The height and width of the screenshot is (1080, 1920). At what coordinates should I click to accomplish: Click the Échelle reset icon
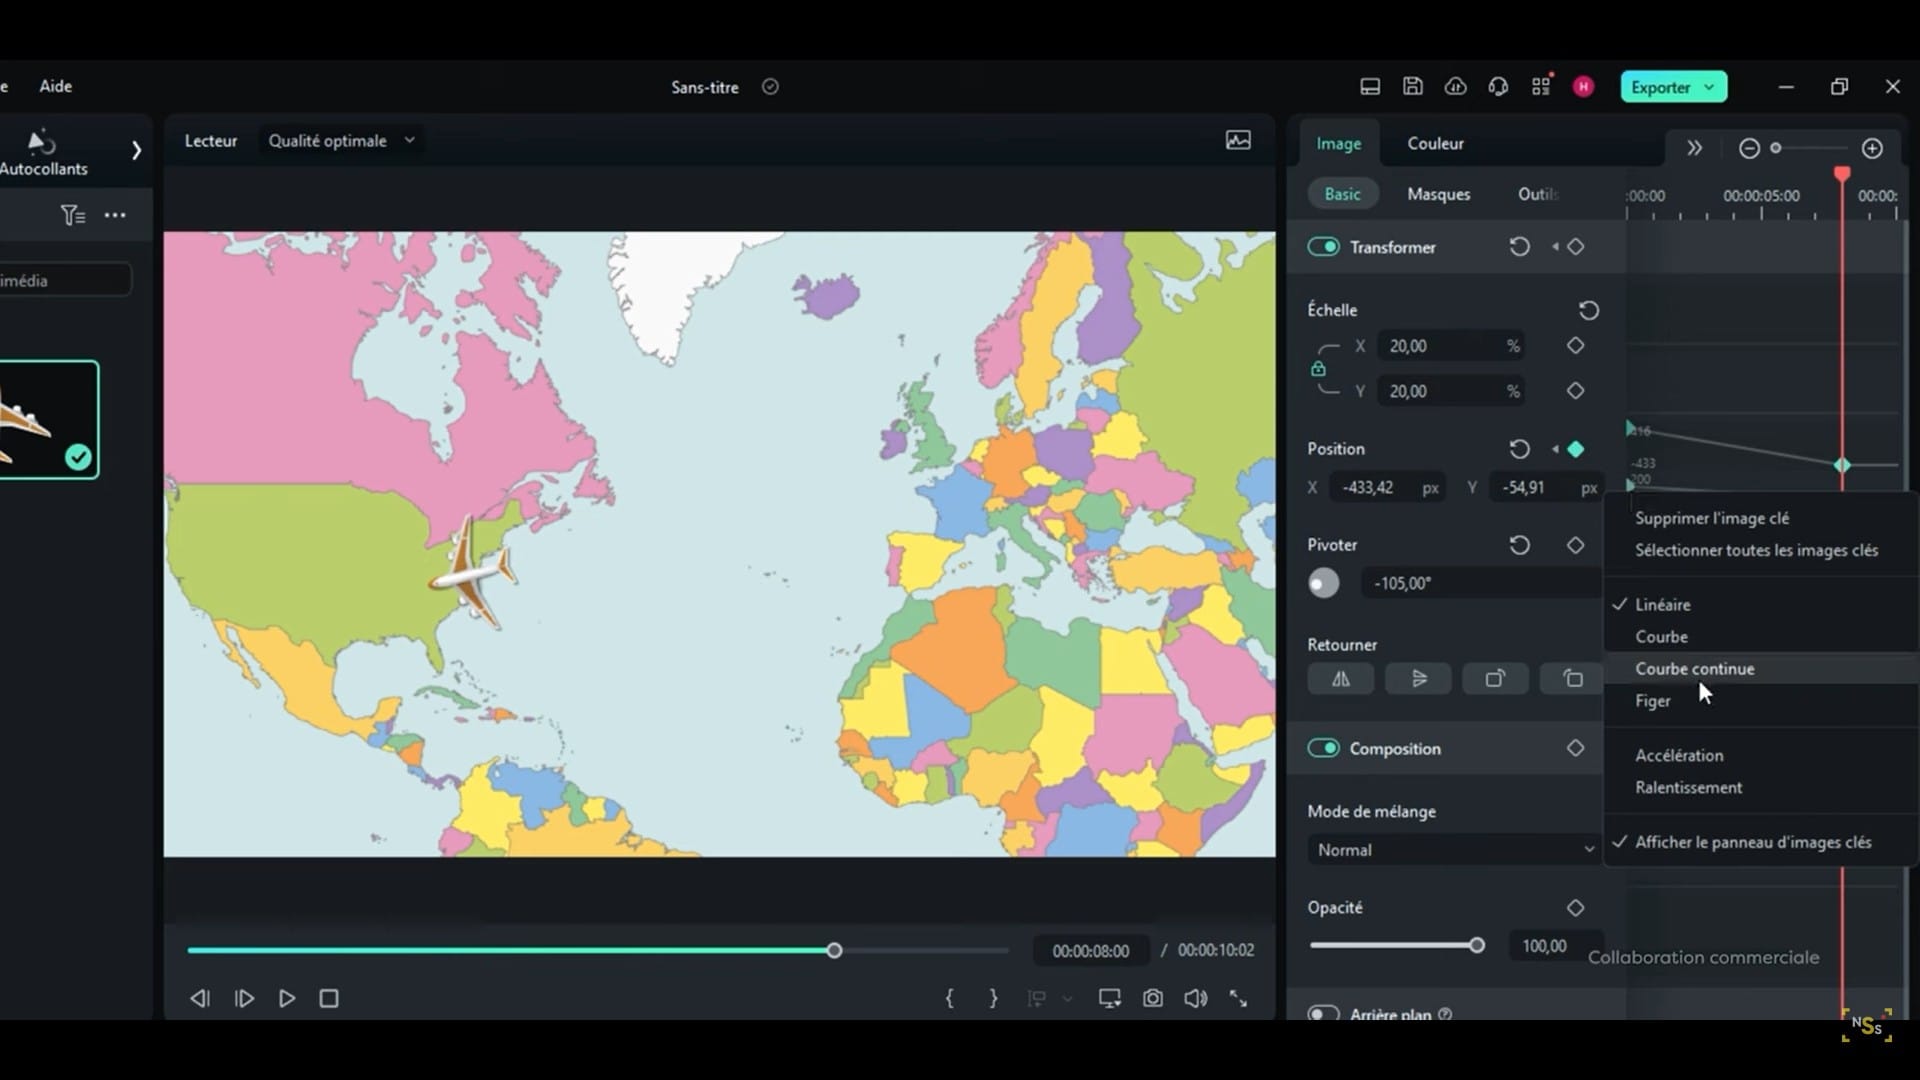click(x=1588, y=309)
